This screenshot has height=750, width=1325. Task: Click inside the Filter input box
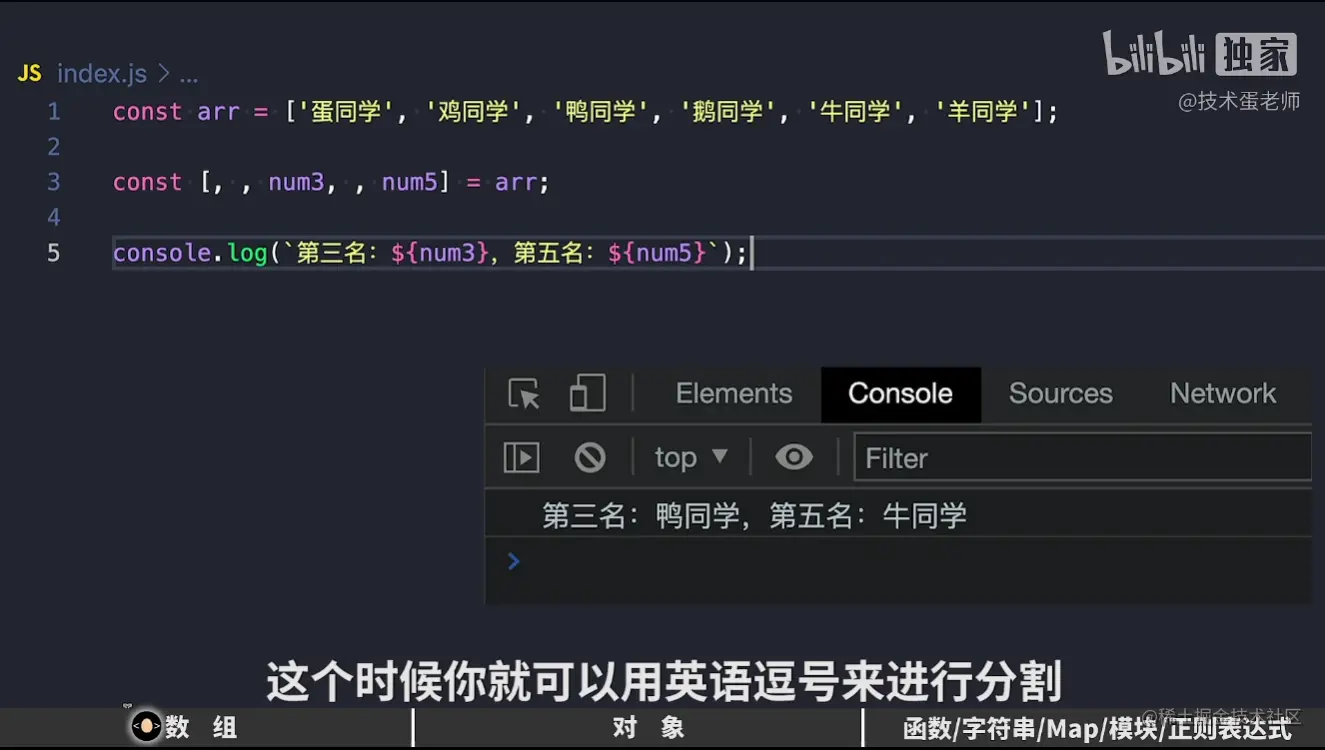[1080, 457]
